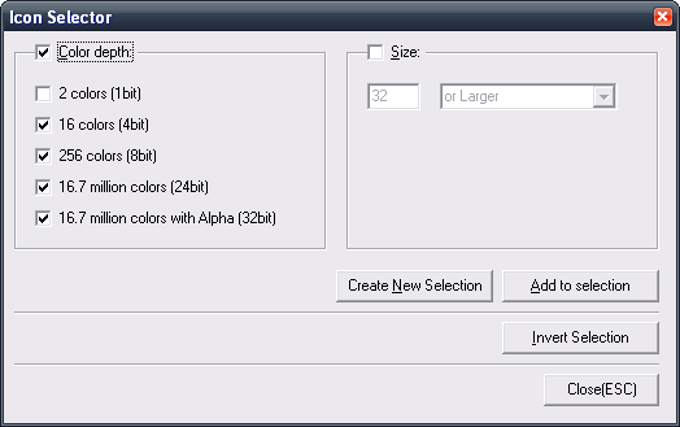The image size is (680, 427).
Task: Close the dialog with the red X icon
Action: (663, 17)
